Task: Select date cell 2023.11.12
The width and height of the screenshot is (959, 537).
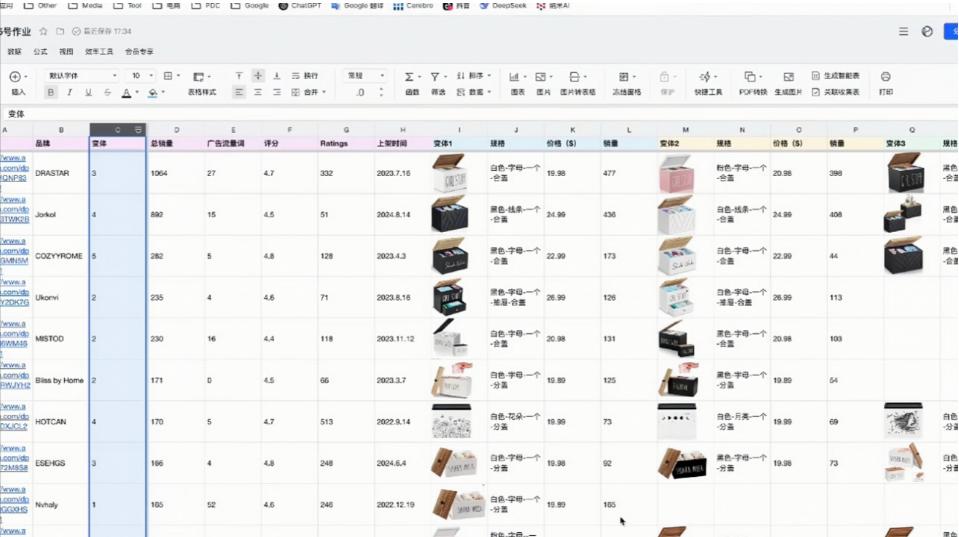Action: click(402, 339)
